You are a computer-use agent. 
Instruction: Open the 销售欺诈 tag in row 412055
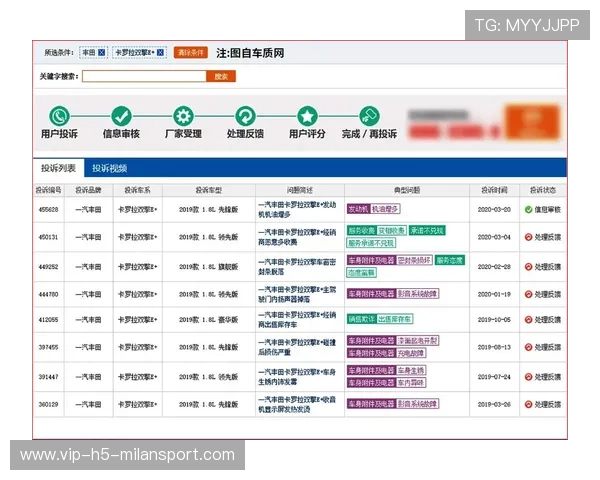tap(361, 319)
